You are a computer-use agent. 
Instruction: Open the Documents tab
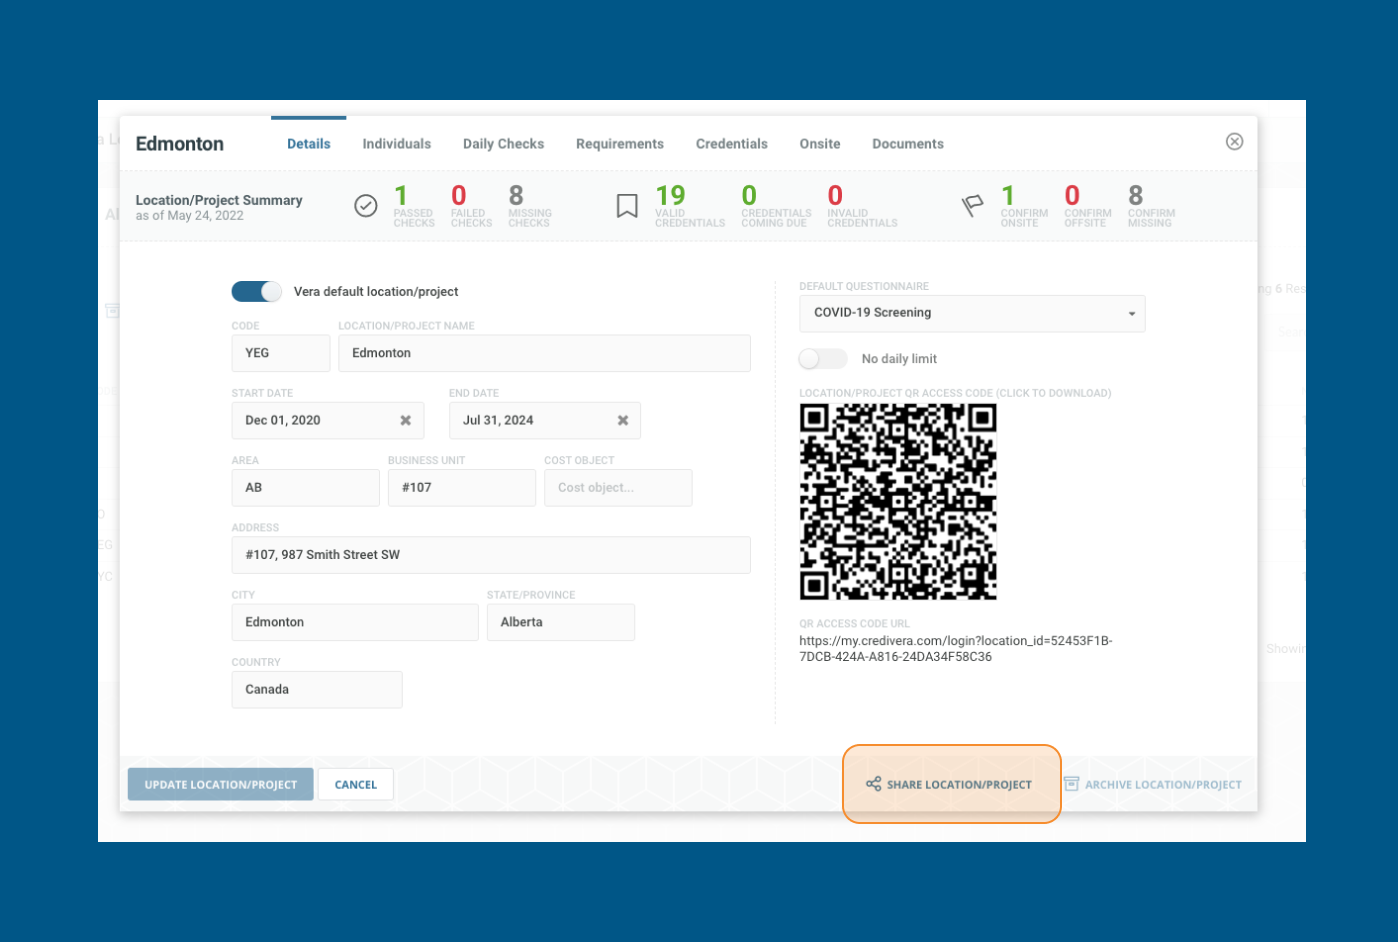907,143
